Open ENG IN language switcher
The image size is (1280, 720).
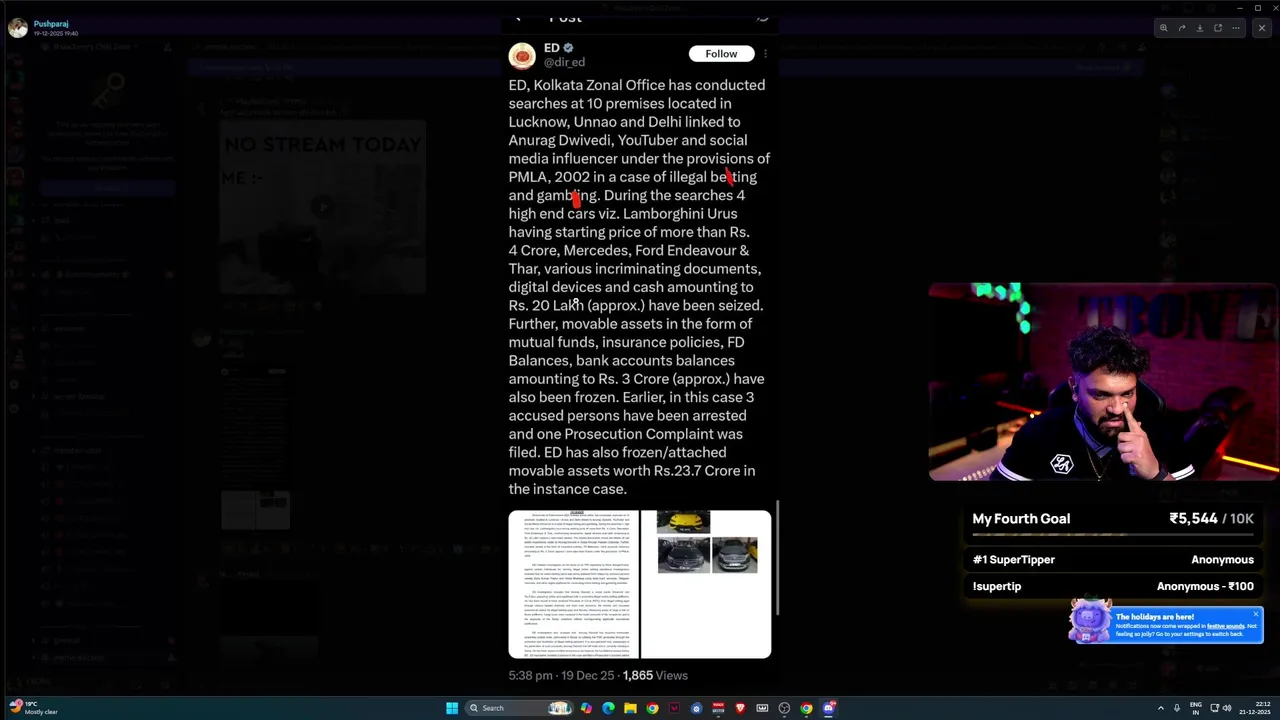1195,708
